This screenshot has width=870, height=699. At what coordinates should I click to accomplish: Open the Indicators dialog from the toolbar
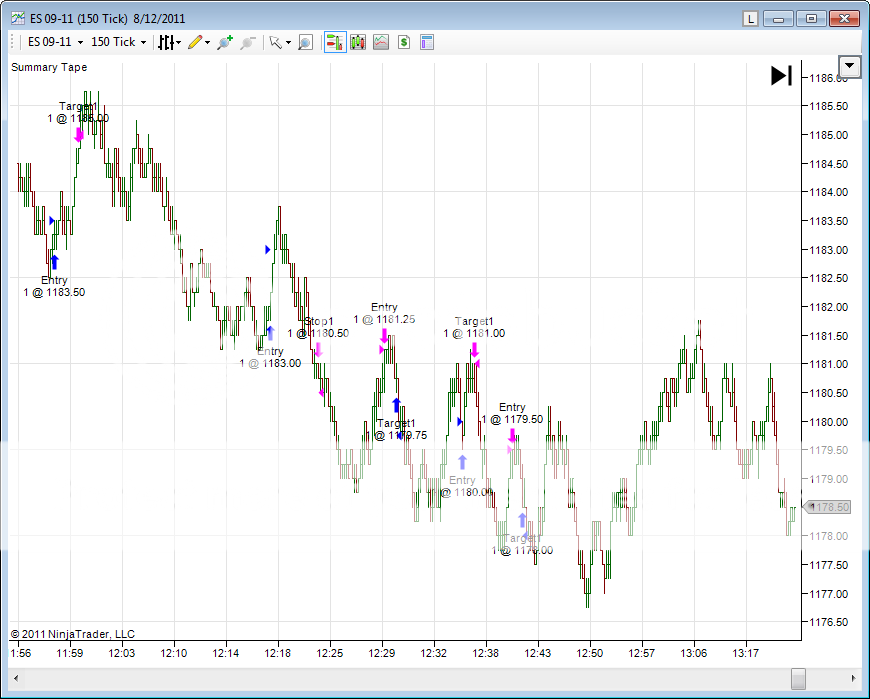pyautogui.click(x=168, y=42)
